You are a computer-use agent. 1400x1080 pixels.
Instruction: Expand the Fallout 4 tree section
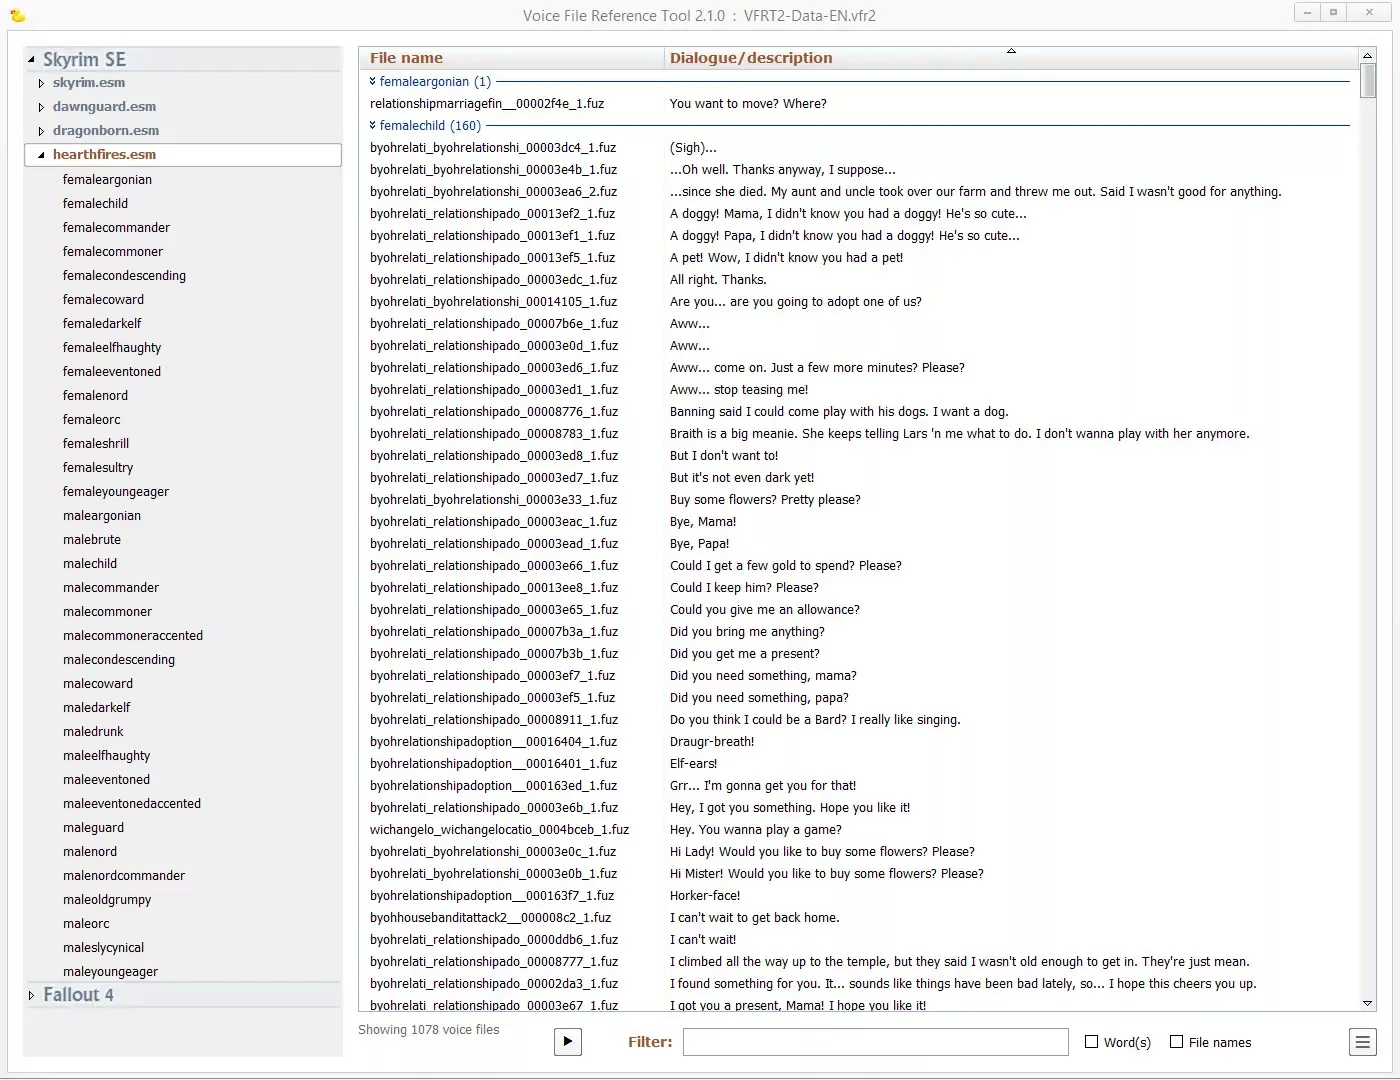(31, 995)
